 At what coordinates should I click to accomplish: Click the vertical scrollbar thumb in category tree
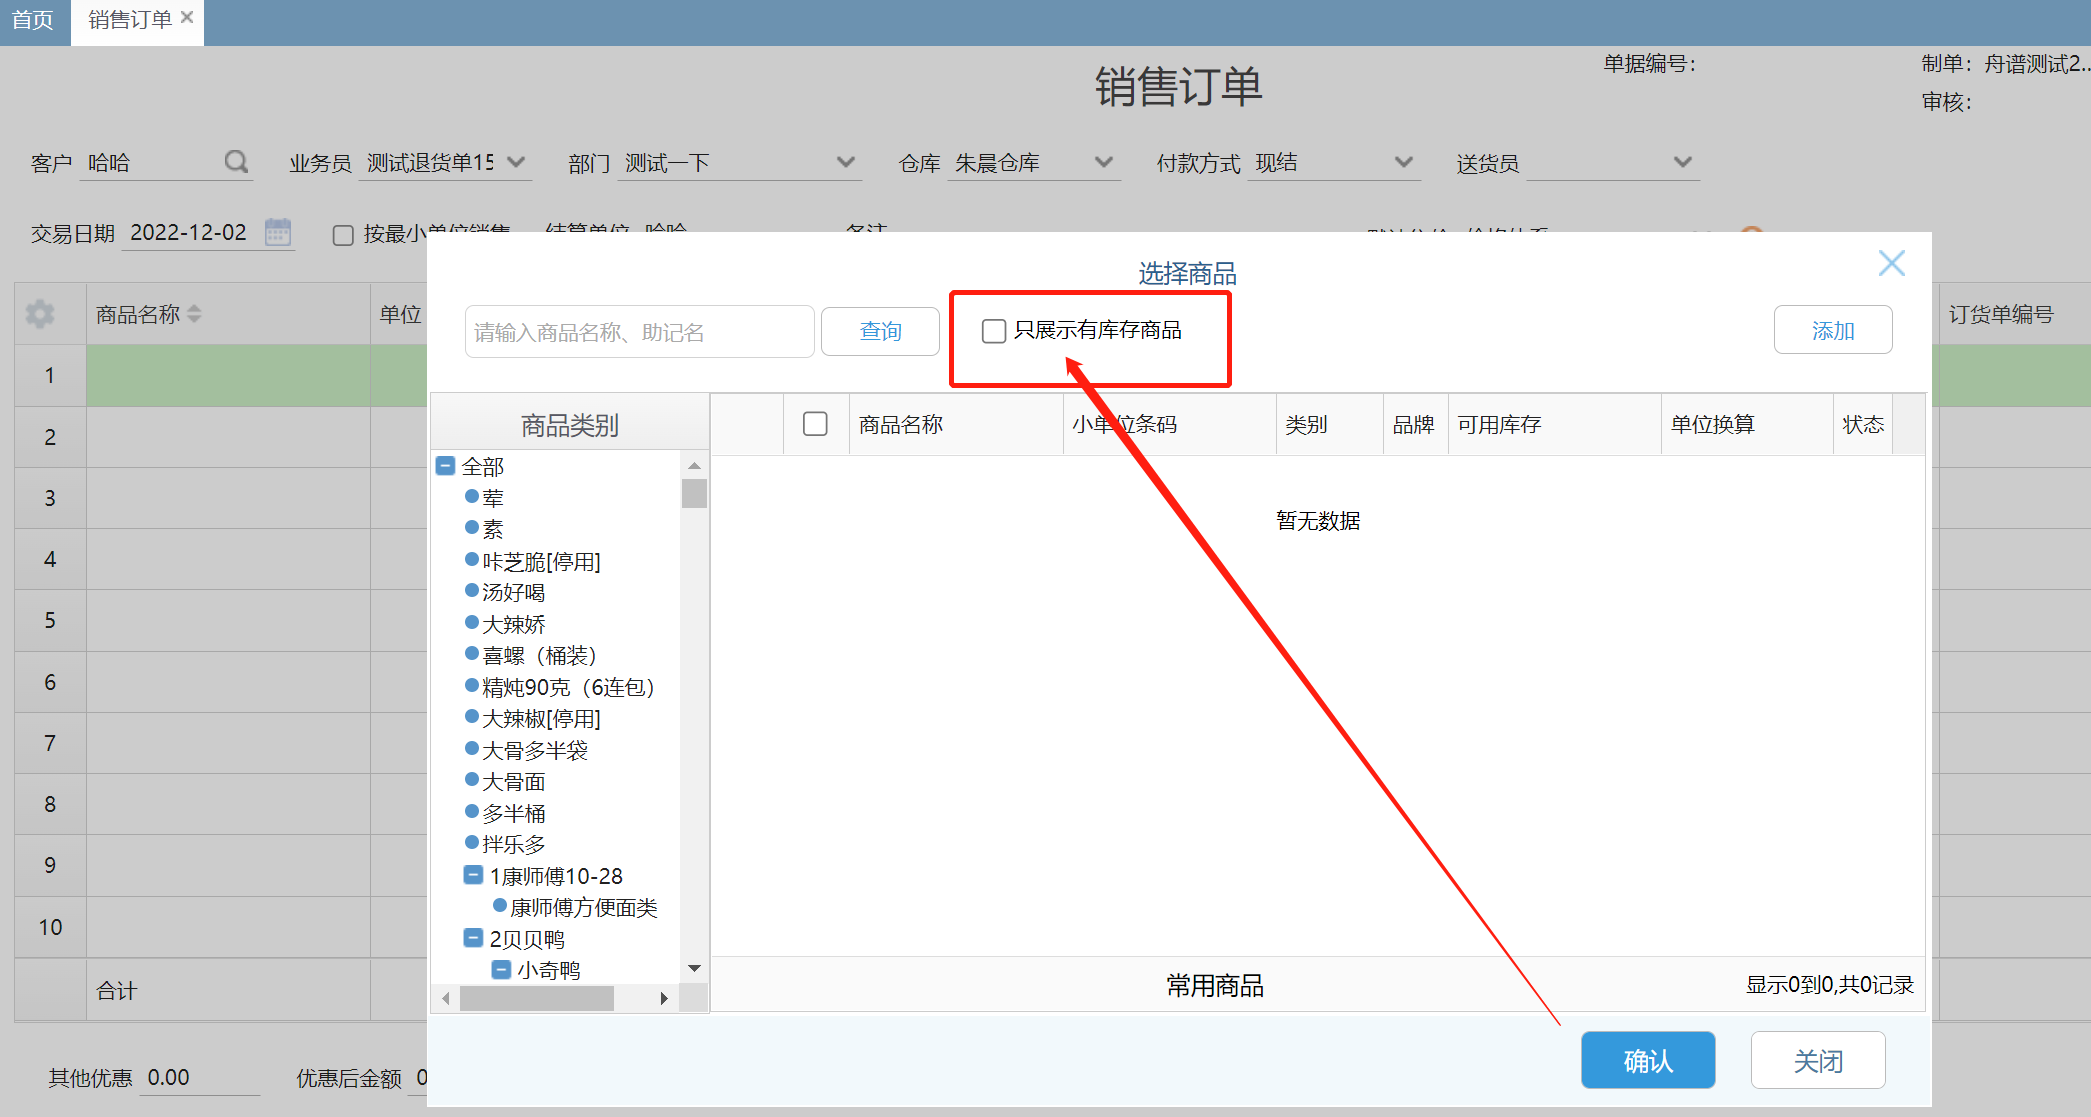tap(694, 494)
